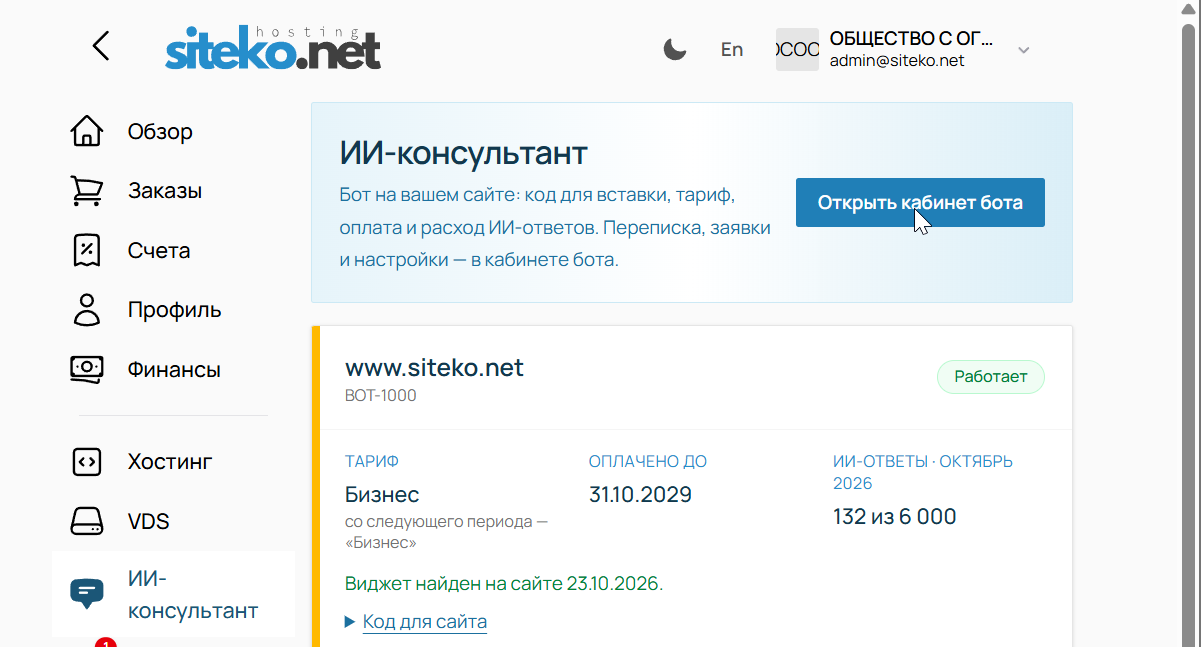
Task: Go back with the left arrow icon
Action: coord(100,46)
